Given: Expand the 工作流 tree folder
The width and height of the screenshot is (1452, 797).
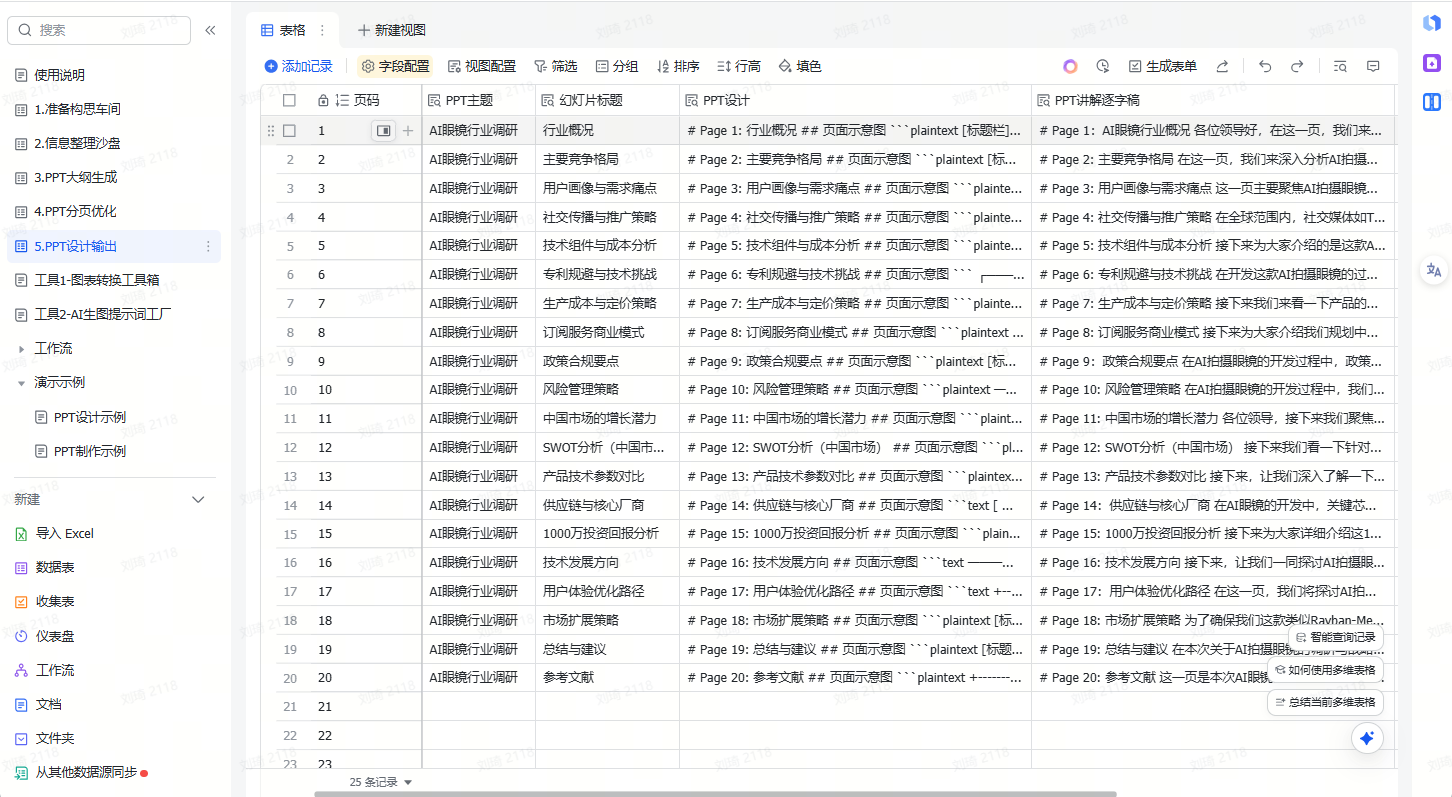Looking at the screenshot, I should pos(22,348).
